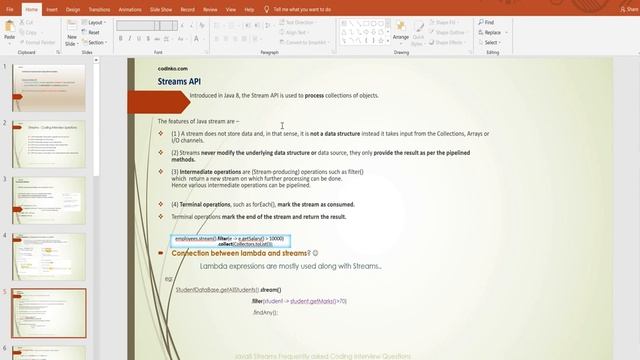This screenshot has height=360, width=640.
Task: Select slide 1 thumbnail
Action: point(49,88)
